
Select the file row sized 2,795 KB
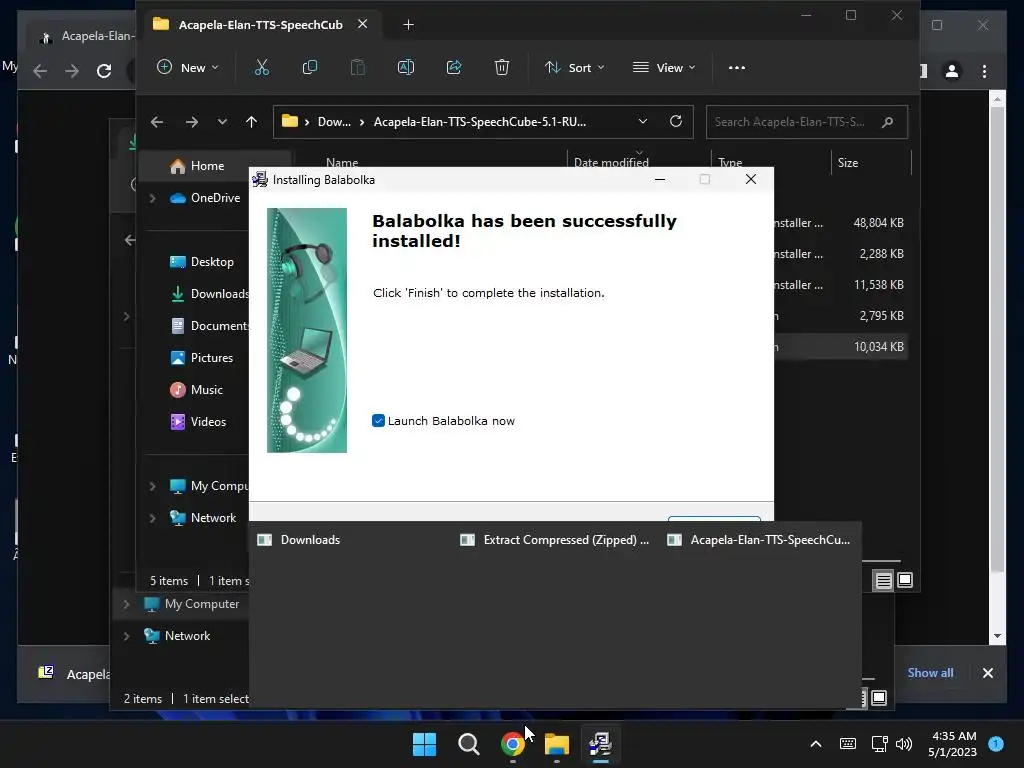point(840,316)
